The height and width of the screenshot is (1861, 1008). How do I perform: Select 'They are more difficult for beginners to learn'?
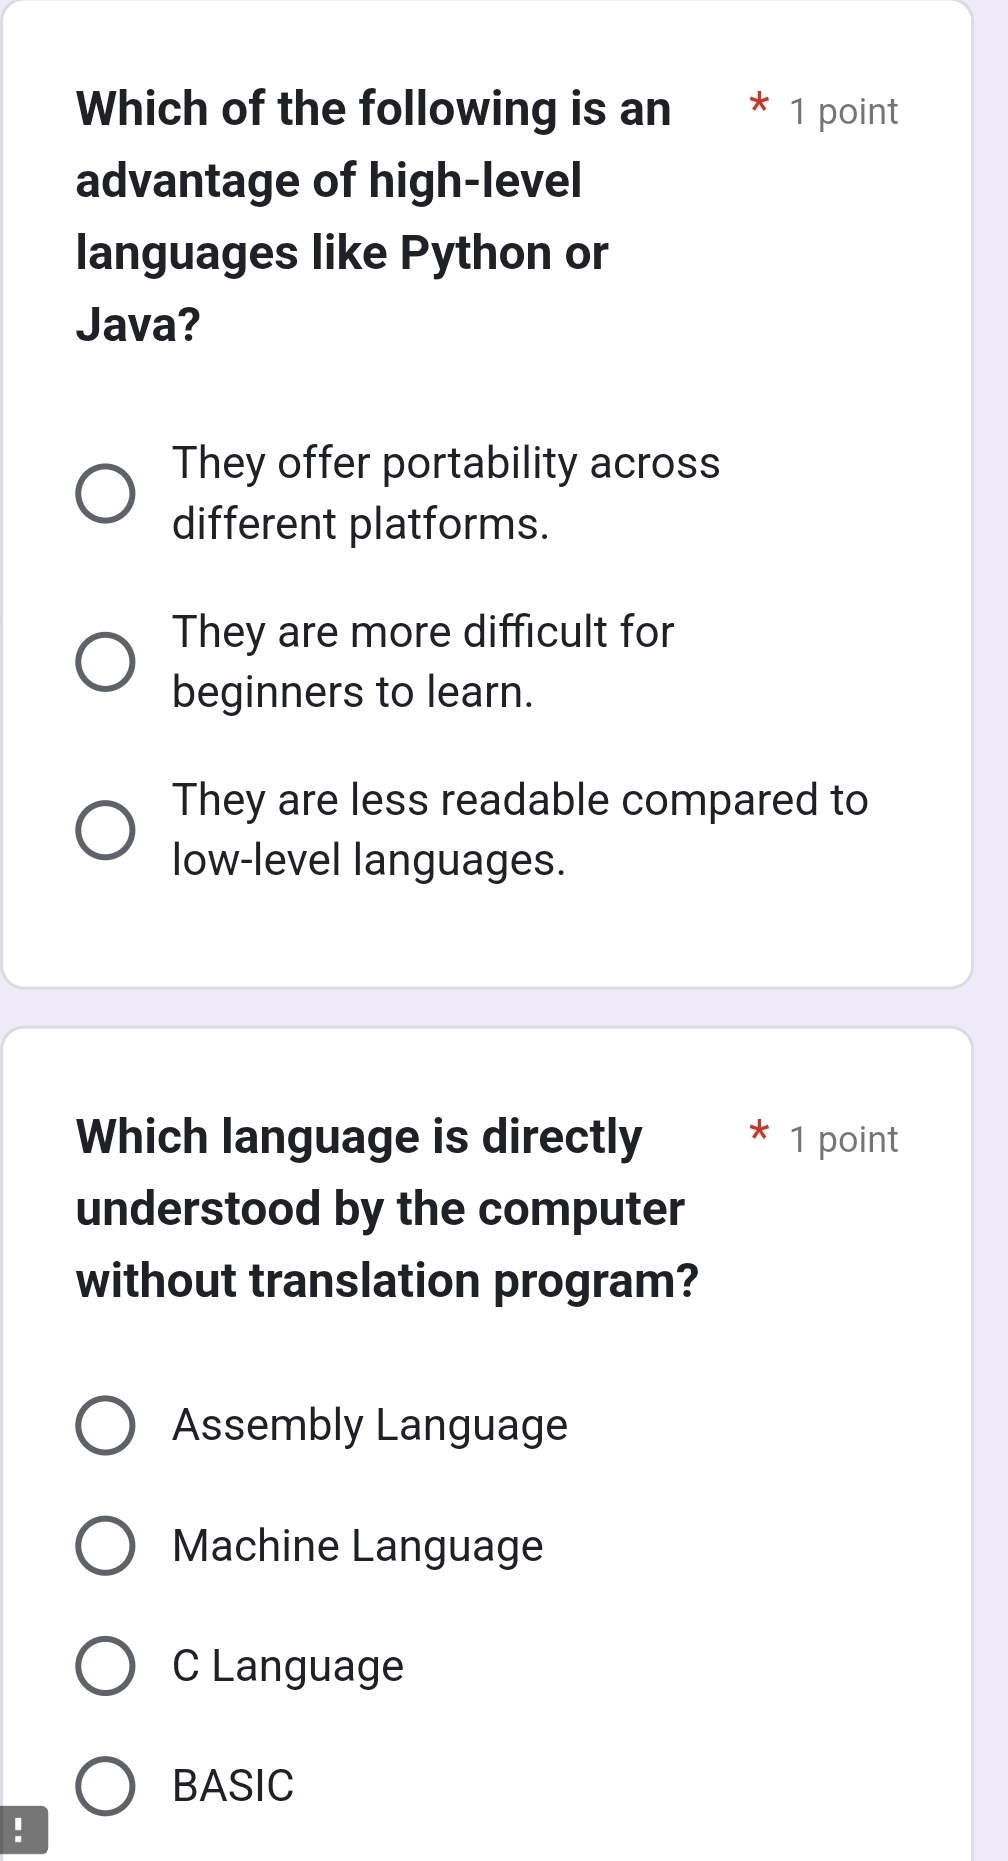[103, 660]
